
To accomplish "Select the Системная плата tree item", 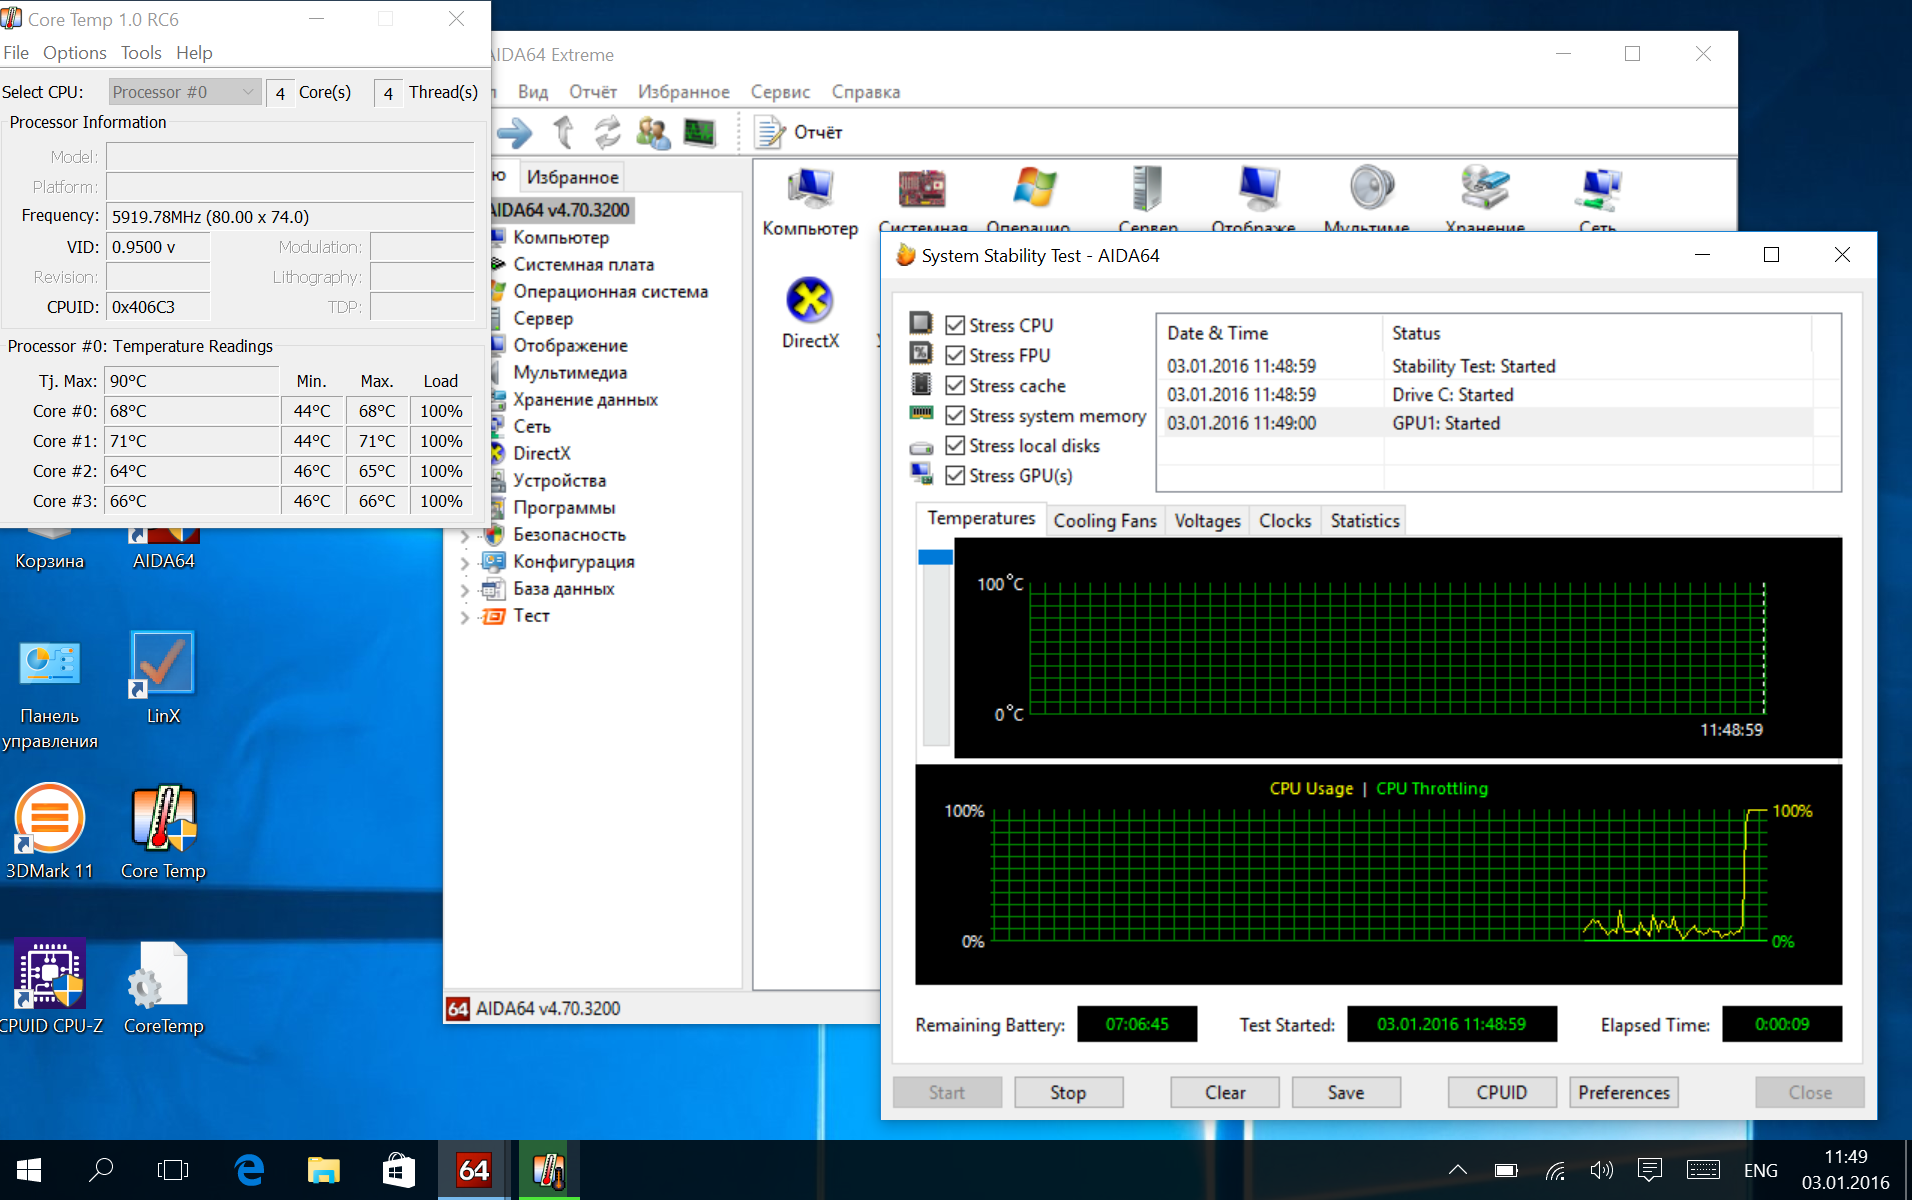I will point(583,265).
